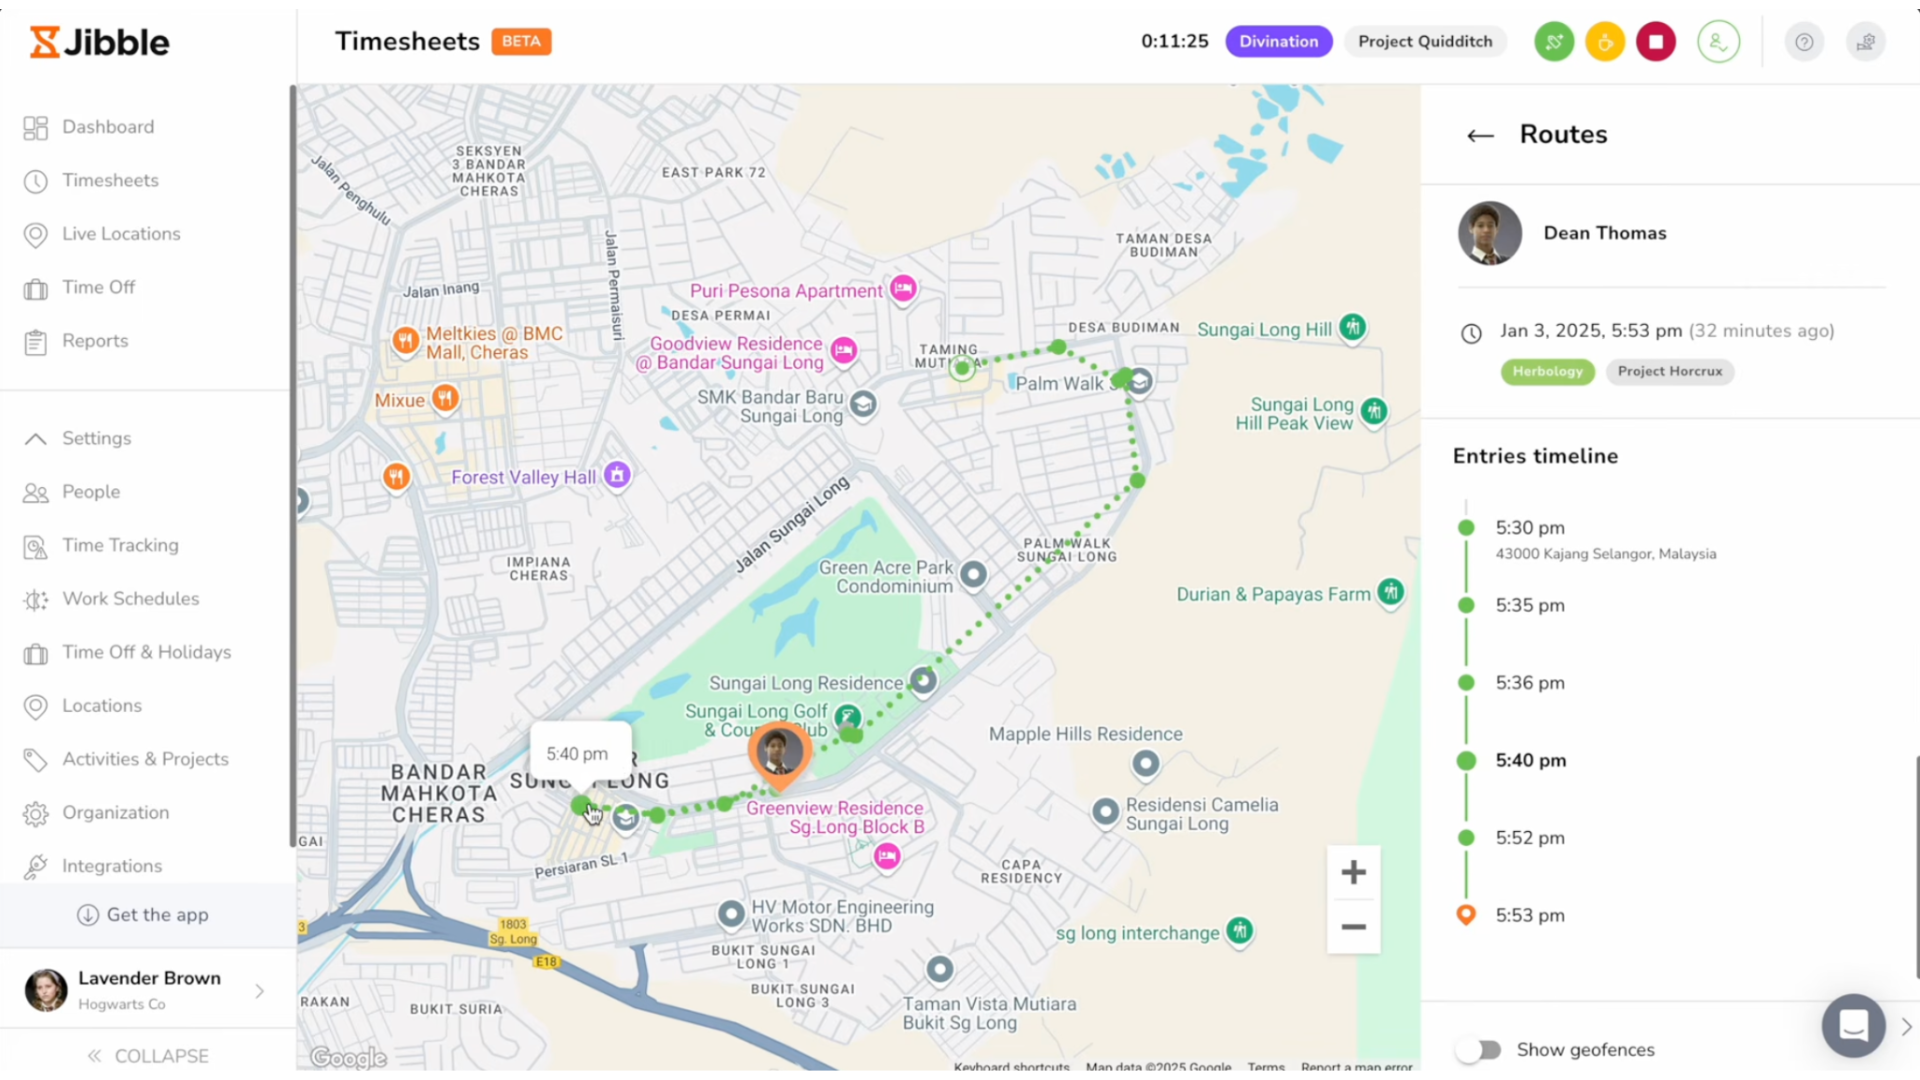Click Meltkies @ BMC Mall marker

point(405,341)
